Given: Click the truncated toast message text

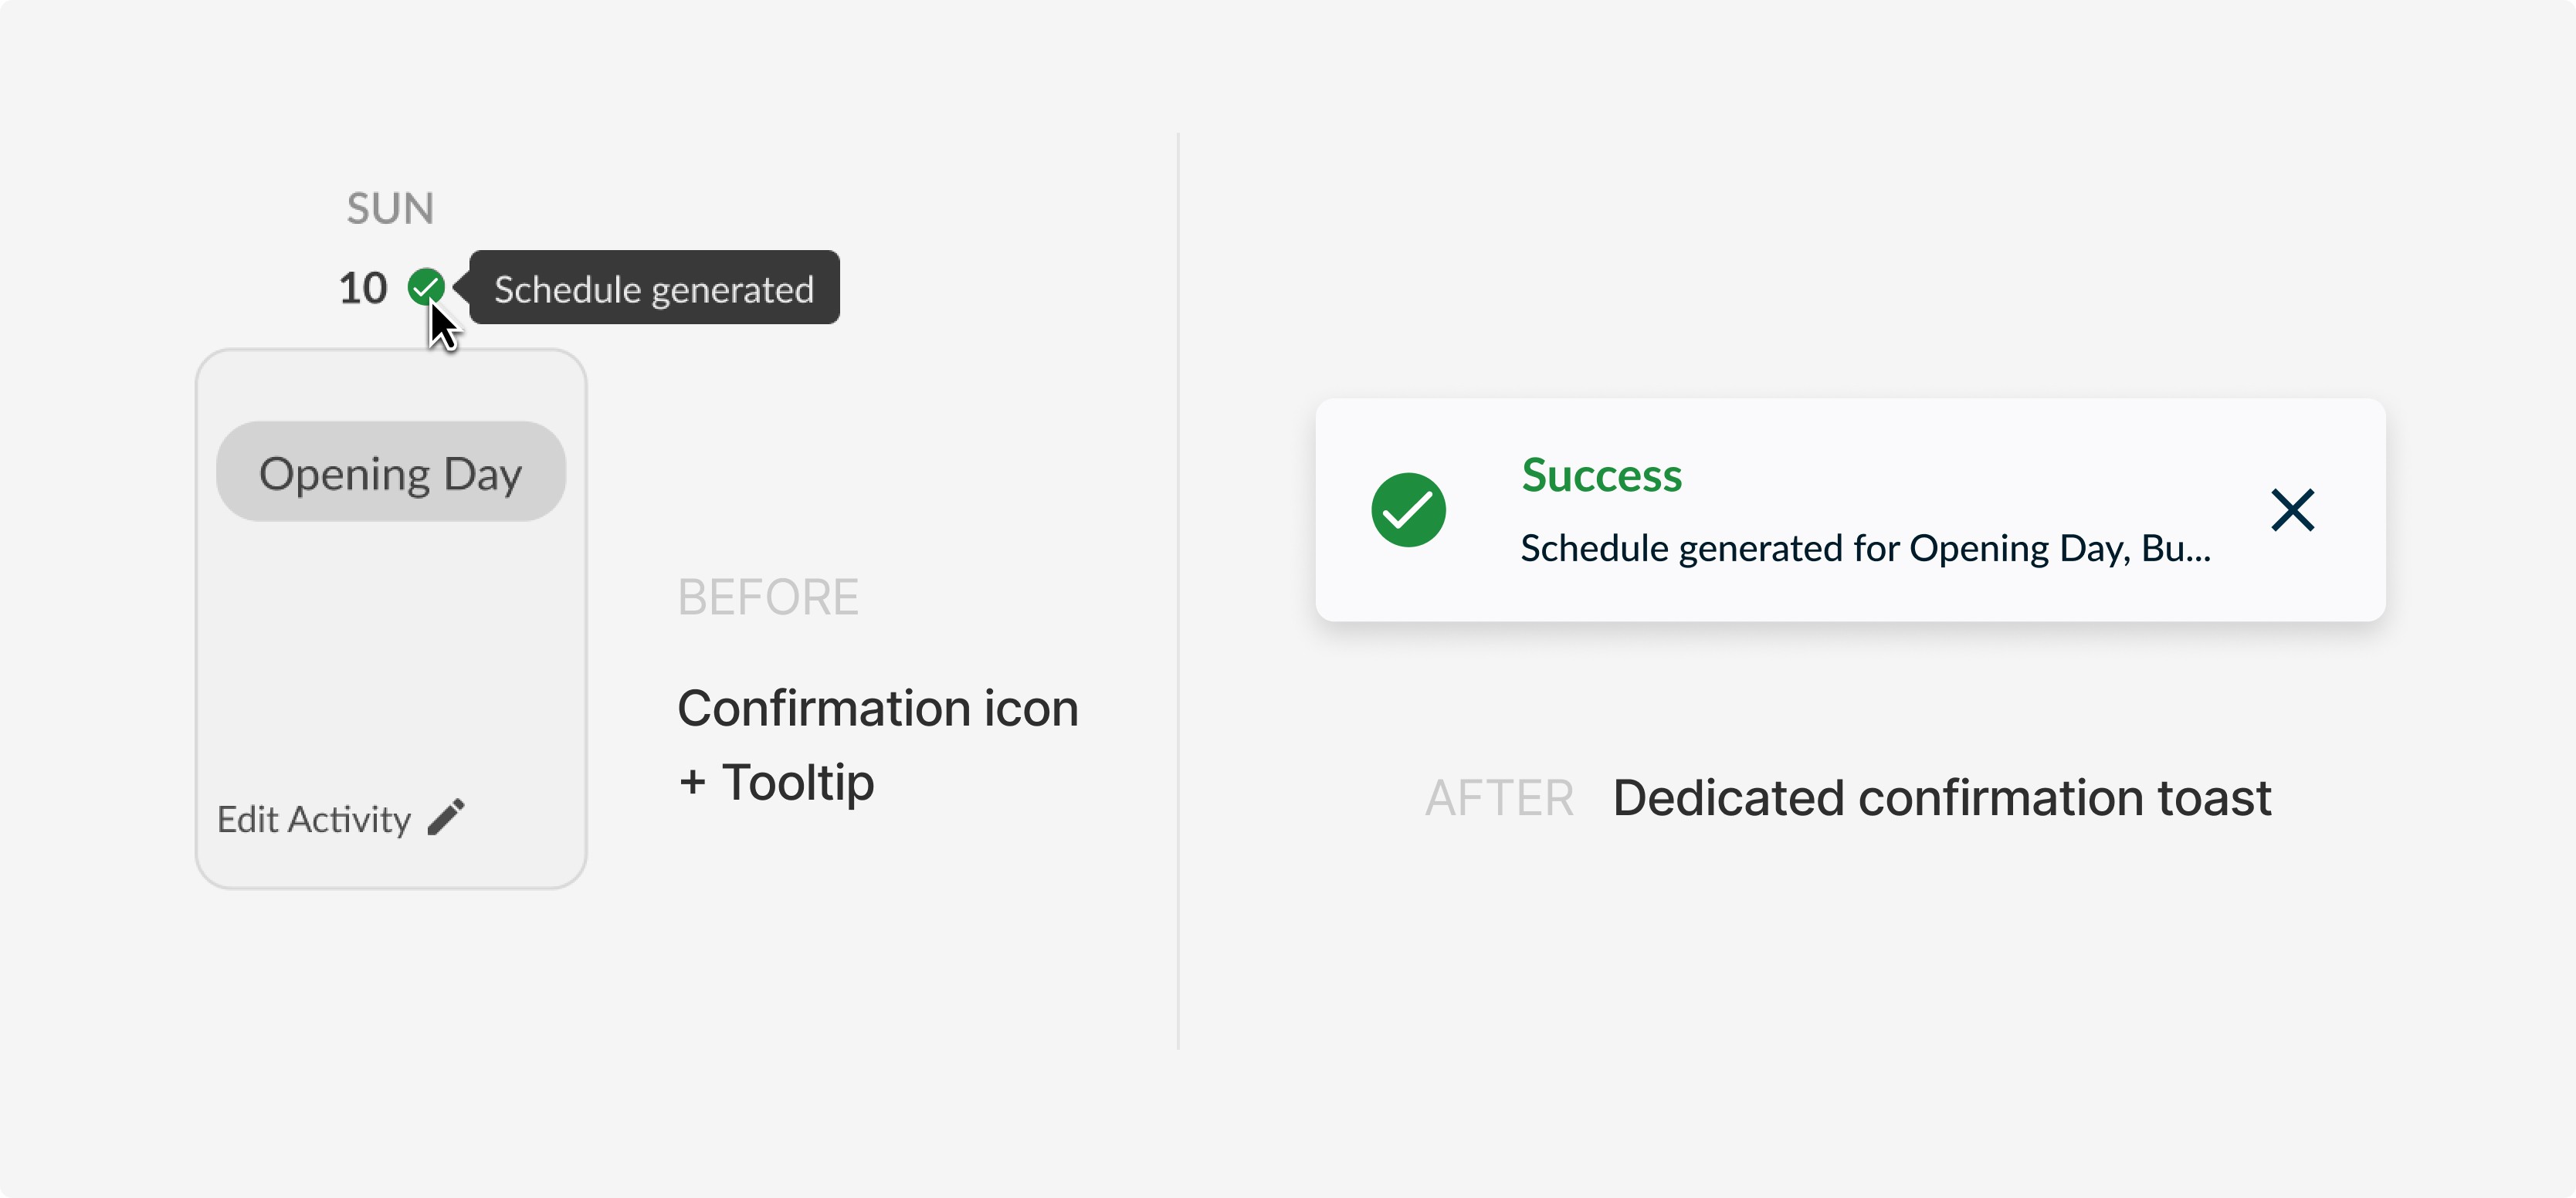Looking at the screenshot, I should [1865, 548].
